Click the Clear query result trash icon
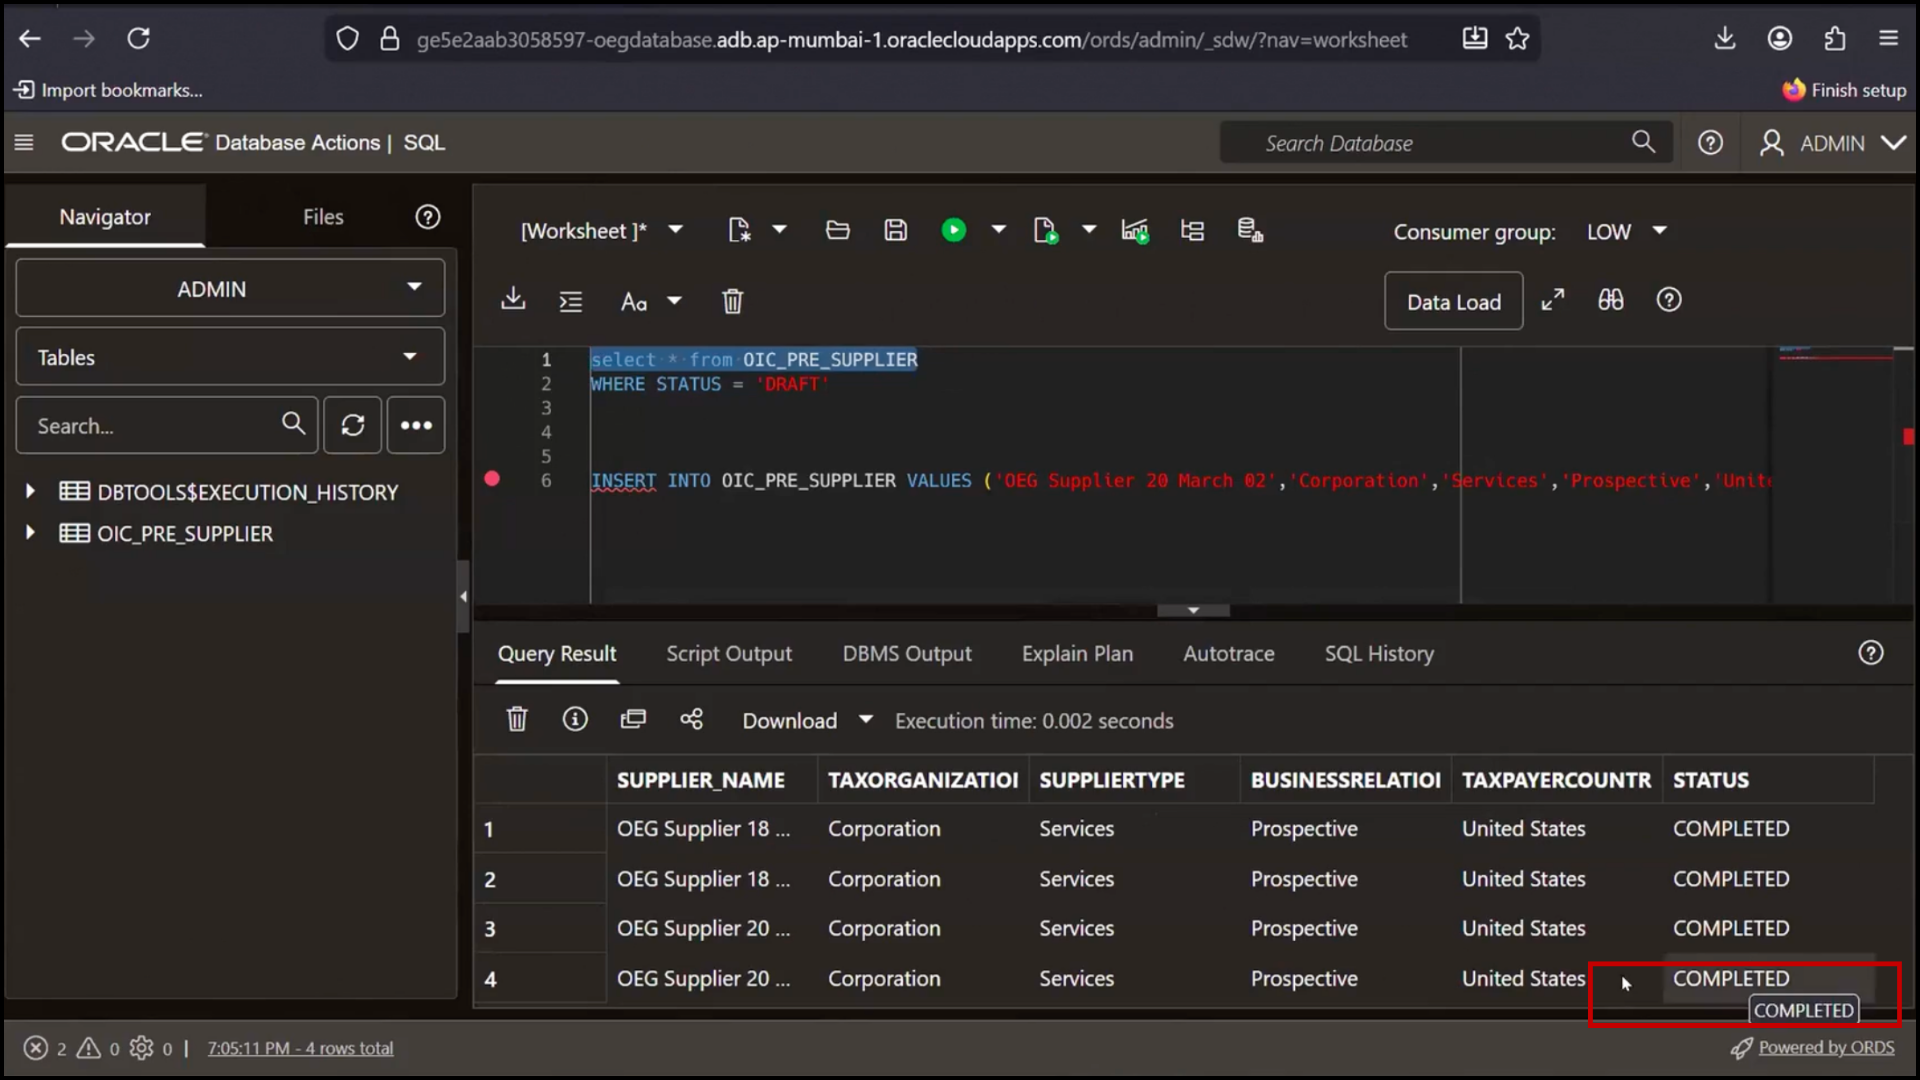This screenshot has height=1080, width=1920. [517, 719]
